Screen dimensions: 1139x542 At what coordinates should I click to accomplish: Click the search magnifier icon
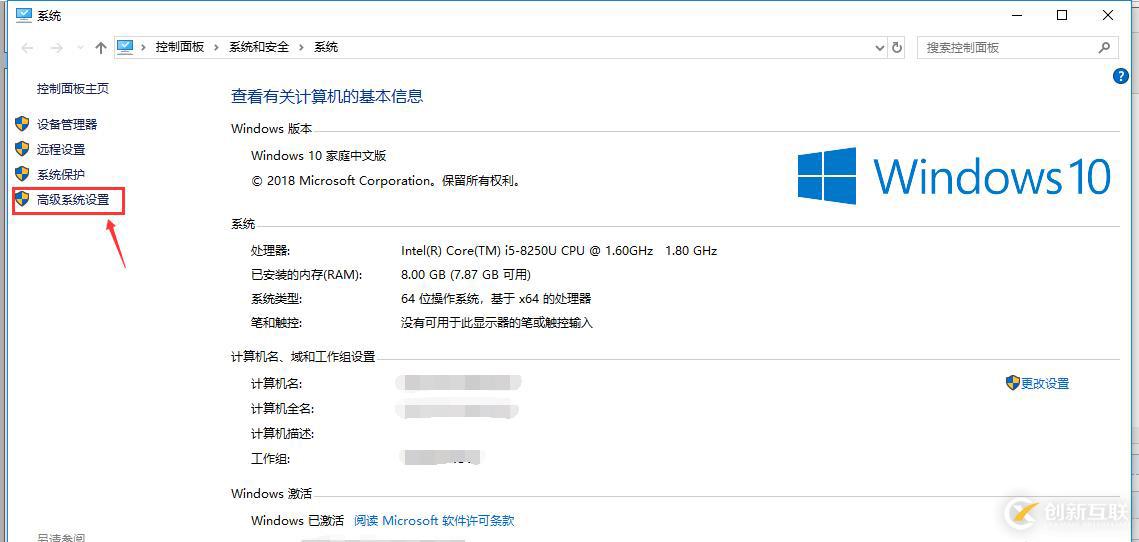pyautogui.click(x=1104, y=47)
